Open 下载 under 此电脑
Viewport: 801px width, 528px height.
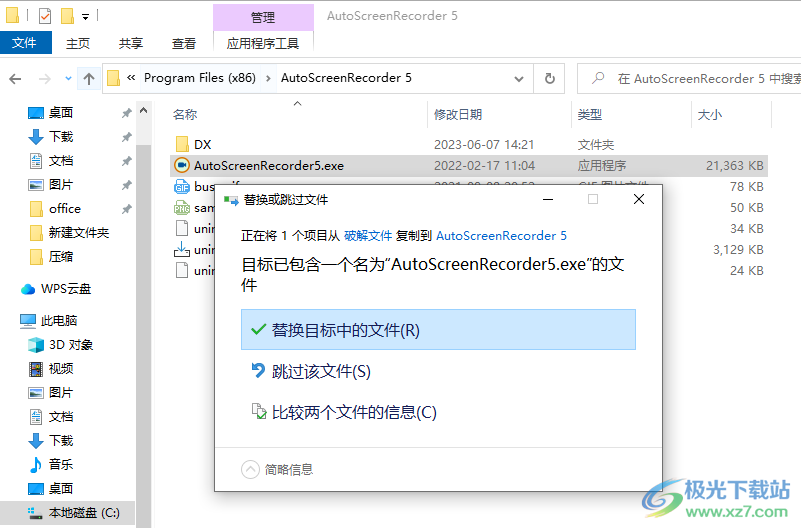(61, 440)
